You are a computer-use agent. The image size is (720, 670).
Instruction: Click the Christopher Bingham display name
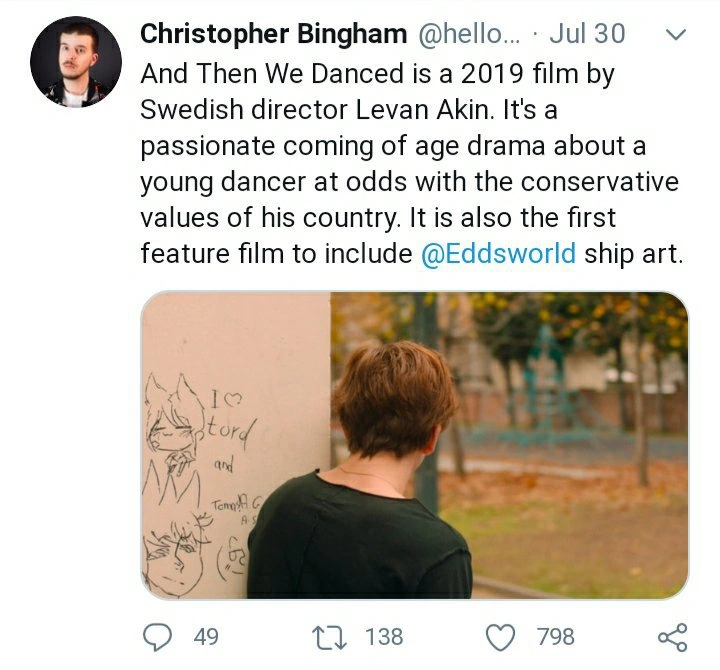tap(272, 33)
